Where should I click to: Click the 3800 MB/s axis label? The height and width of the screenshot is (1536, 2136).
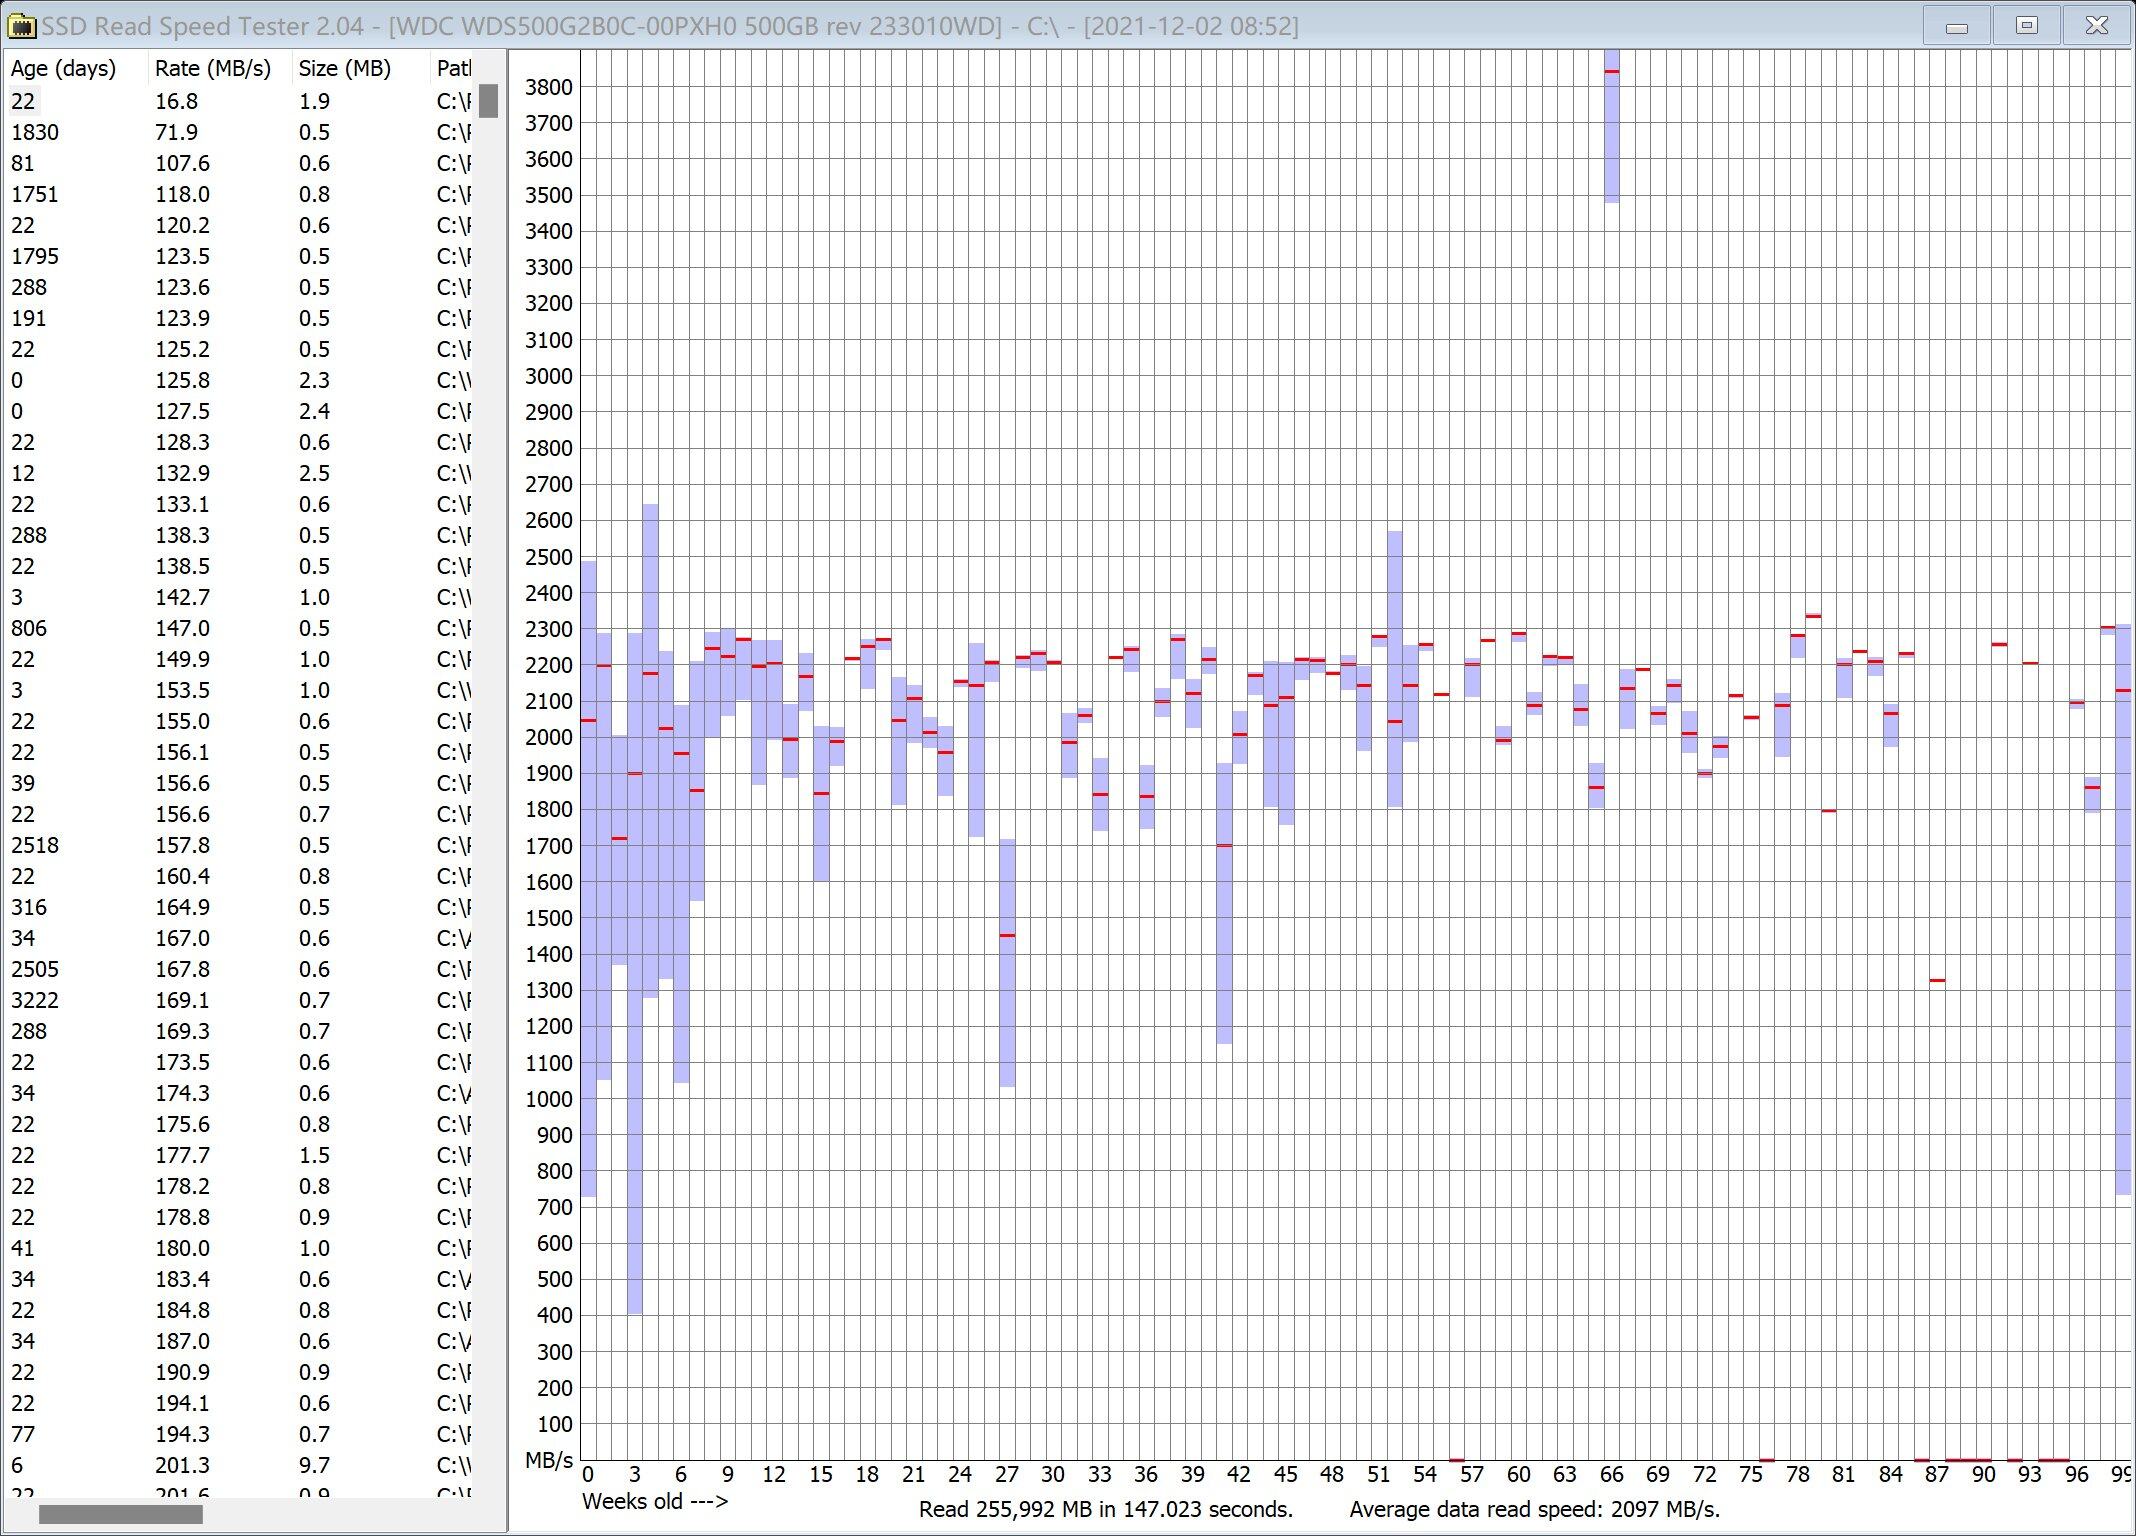[549, 87]
